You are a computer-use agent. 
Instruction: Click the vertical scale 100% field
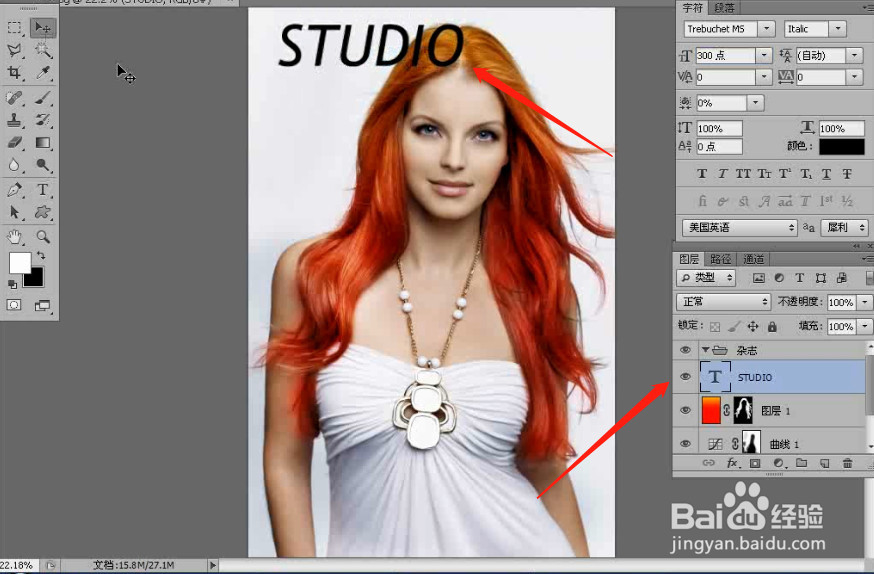click(x=719, y=129)
